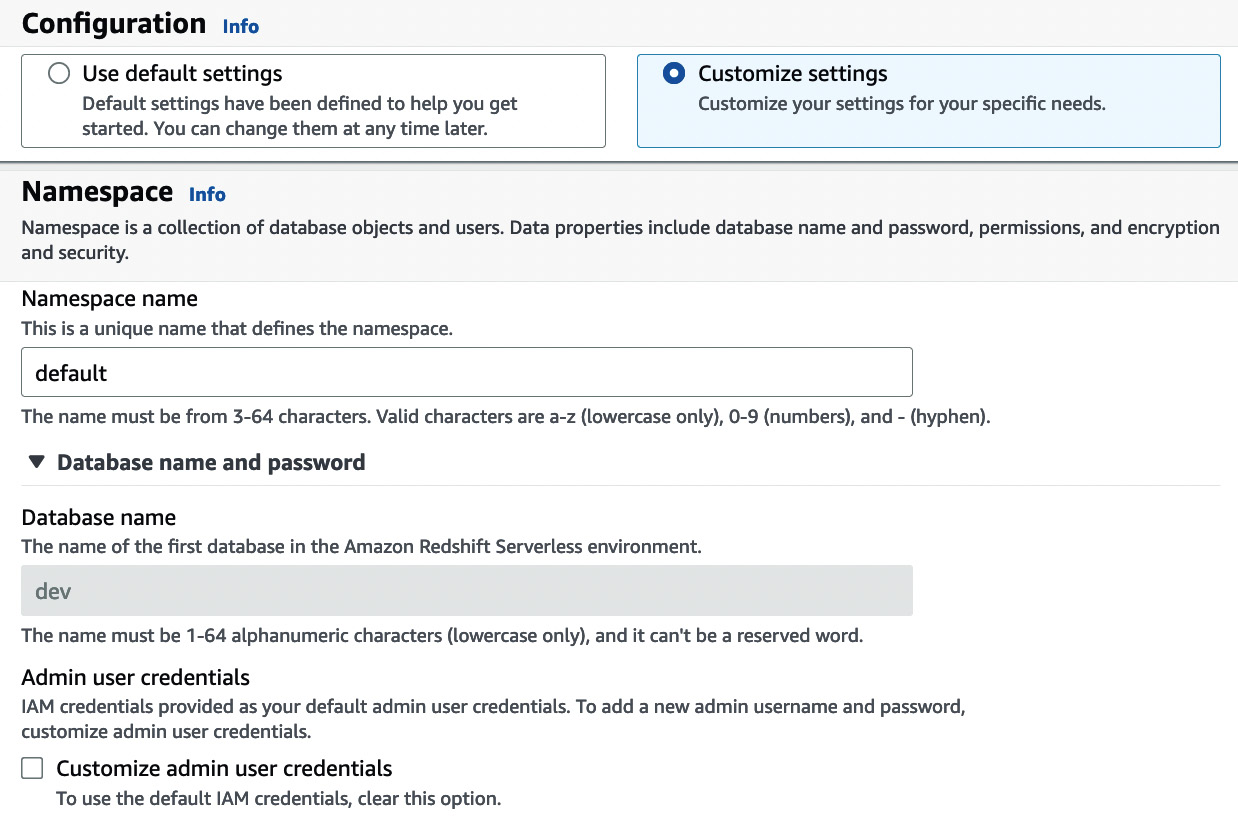The height and width of the screenshot is (821, 1238).
Task: Enable Customize admin user credentials checkbox
Action: pyautogui.click(x=33, y=768)
